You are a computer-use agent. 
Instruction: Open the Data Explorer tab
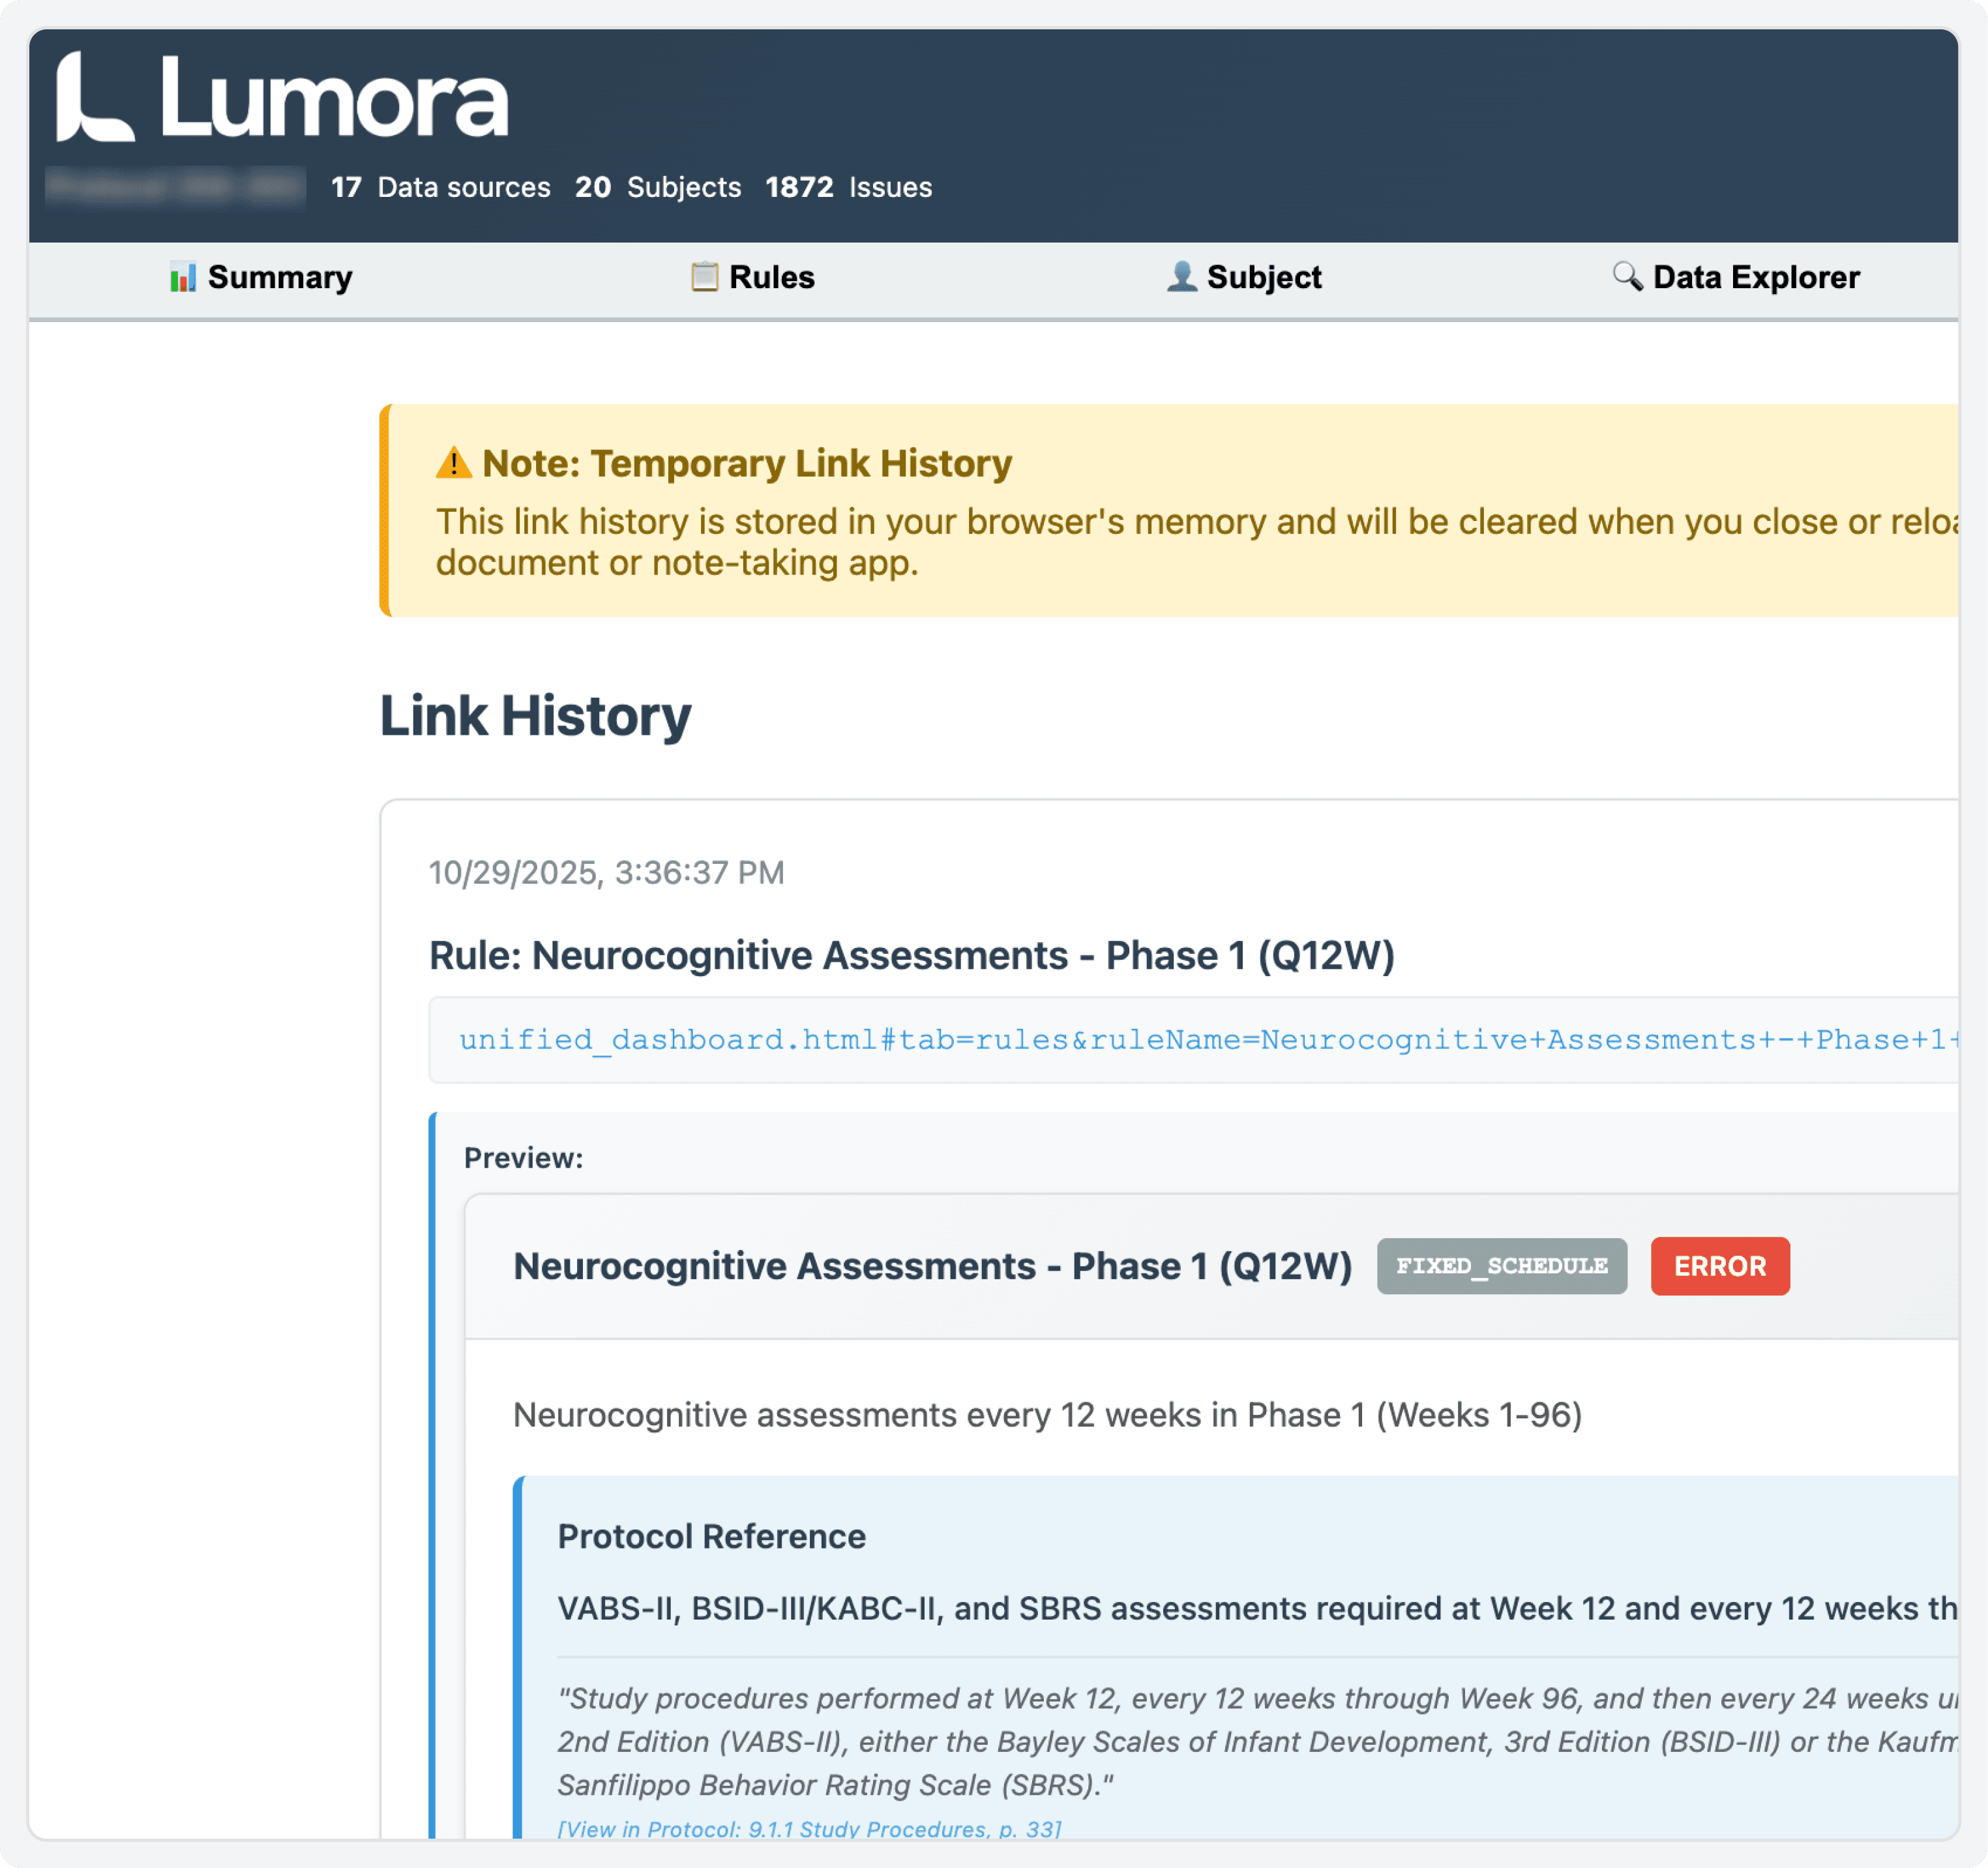(x=1755, y=277)
